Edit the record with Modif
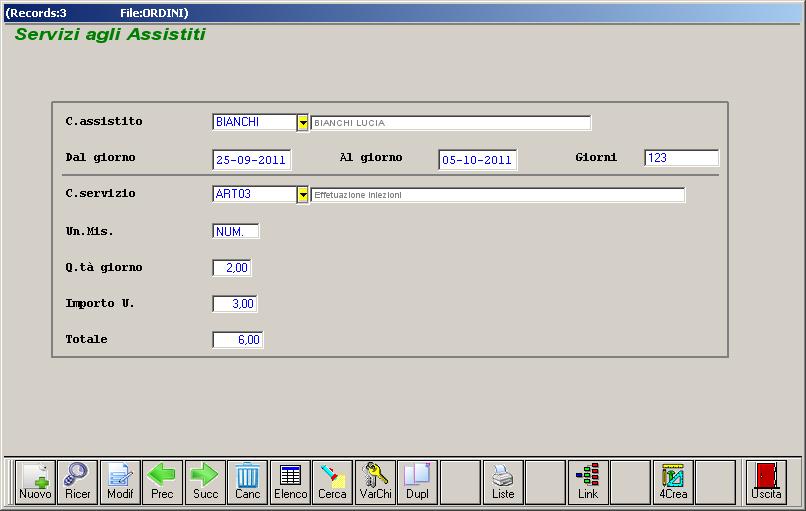Viewport: 806px width, 511px height. 120,482
